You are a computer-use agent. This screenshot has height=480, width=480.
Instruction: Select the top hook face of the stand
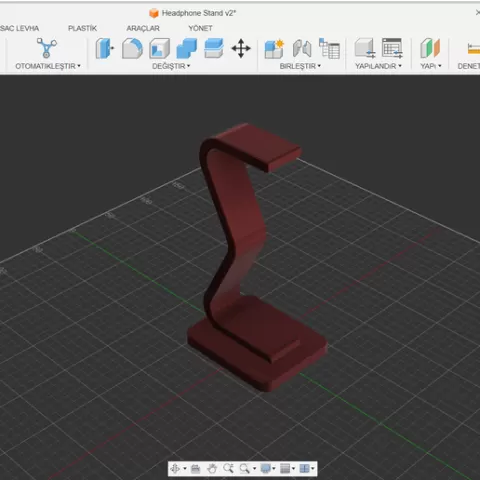tap(258, 142)
